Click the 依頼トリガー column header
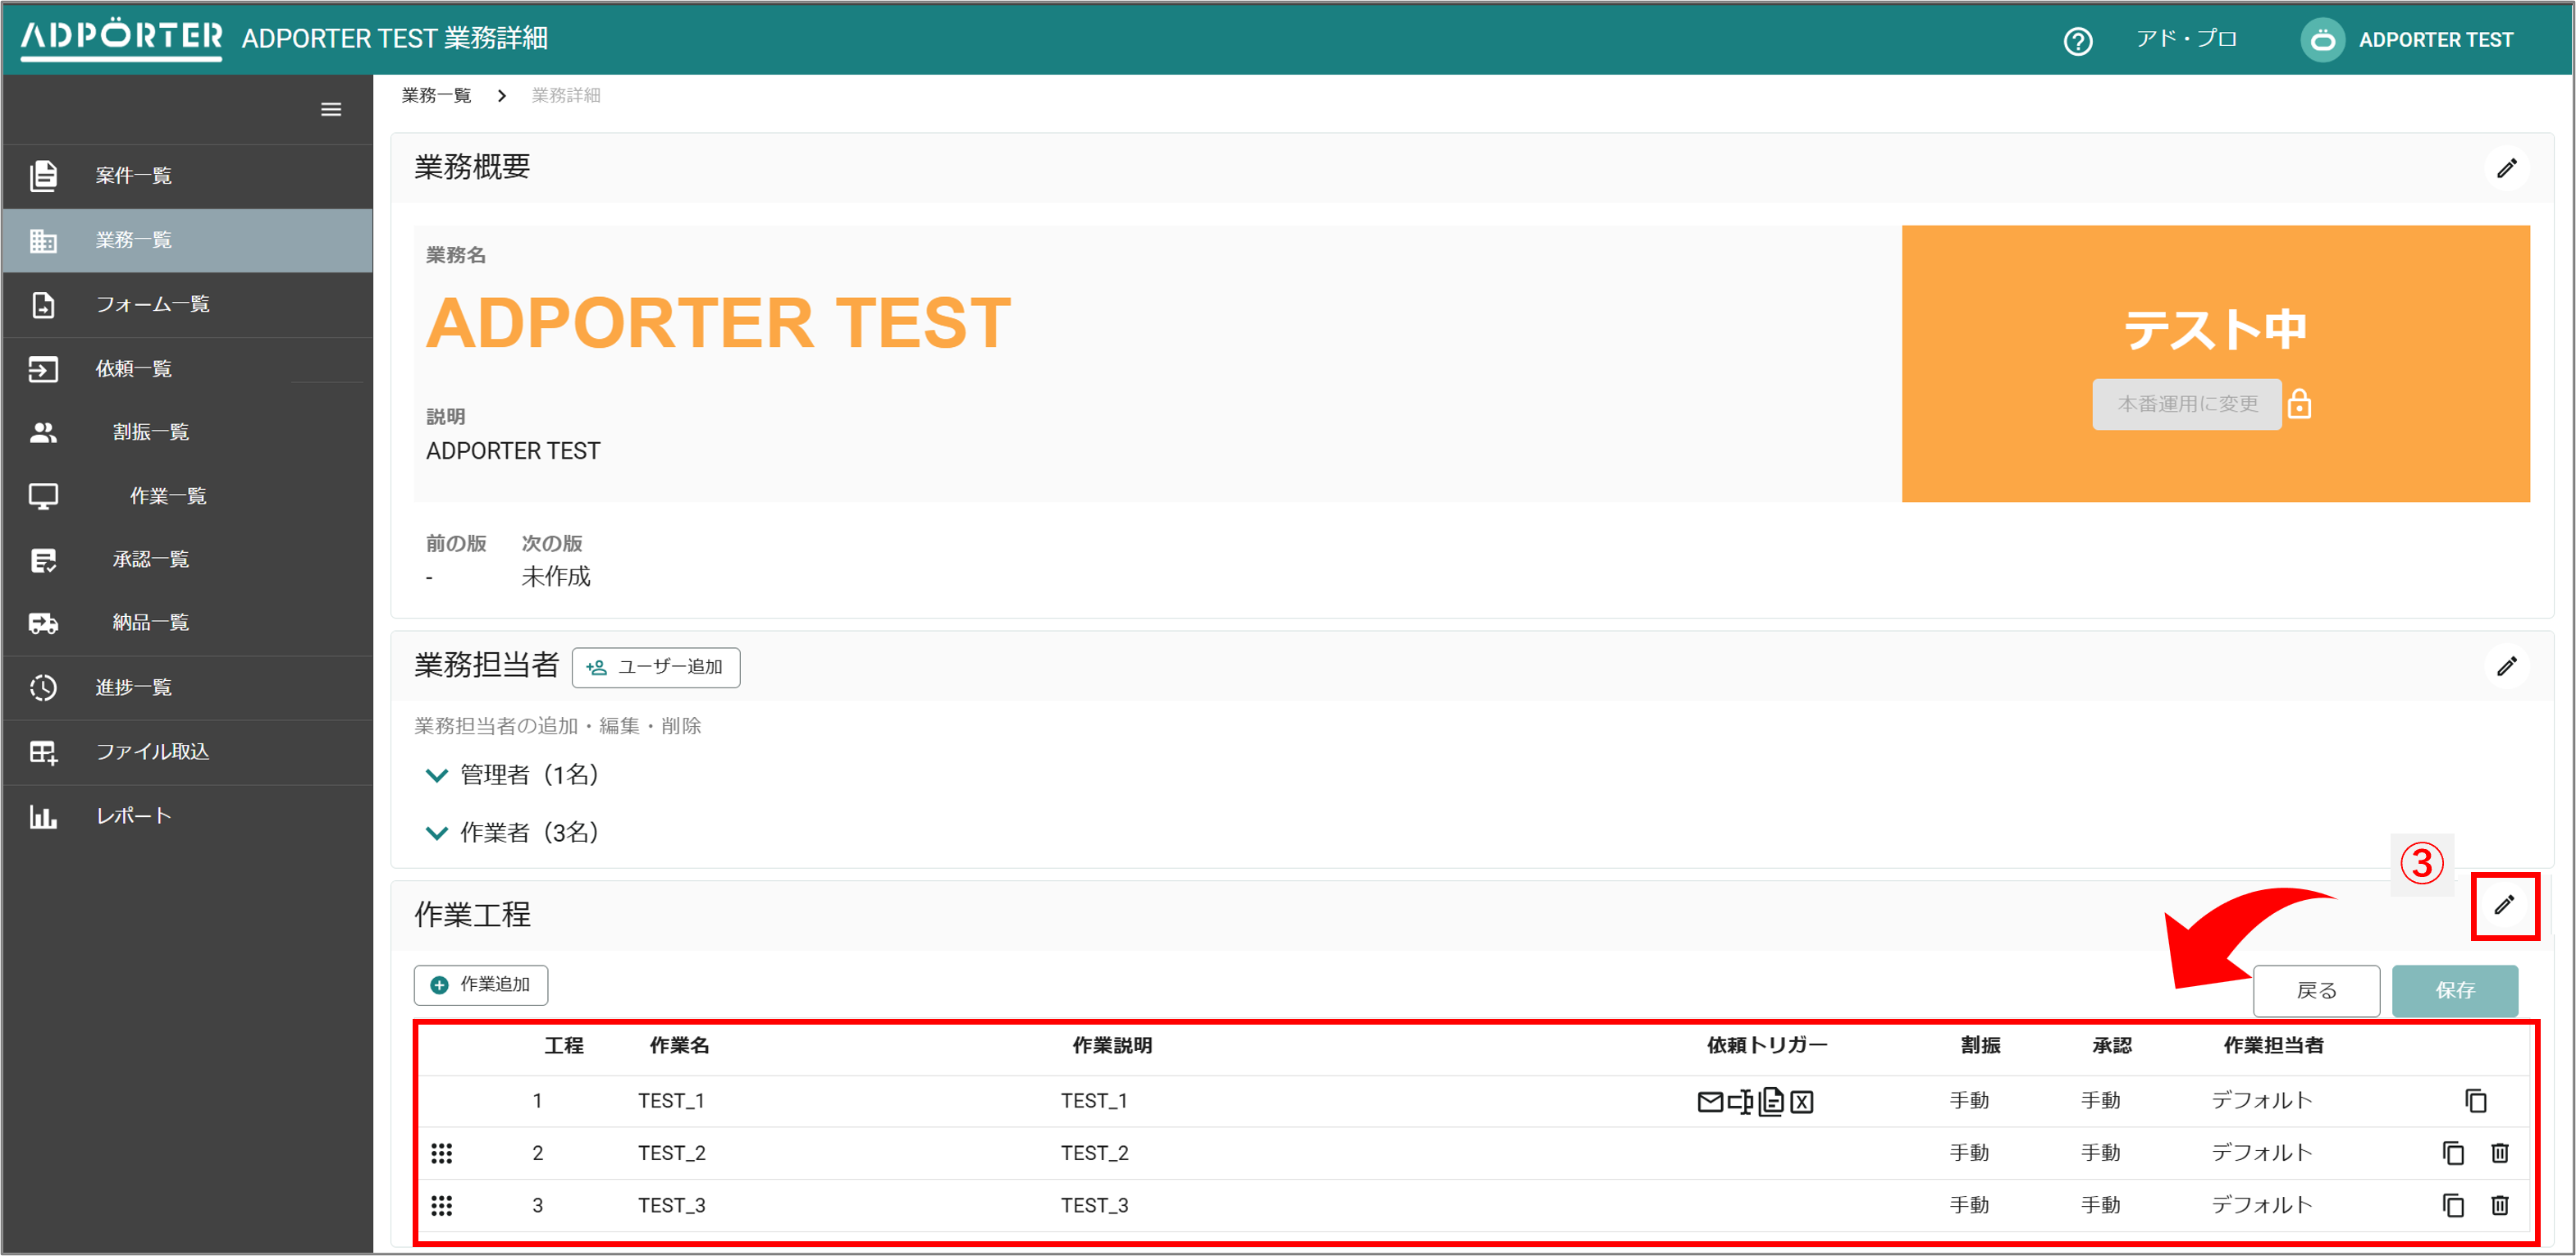2576x1256 pixels. click(1766, 1045)
